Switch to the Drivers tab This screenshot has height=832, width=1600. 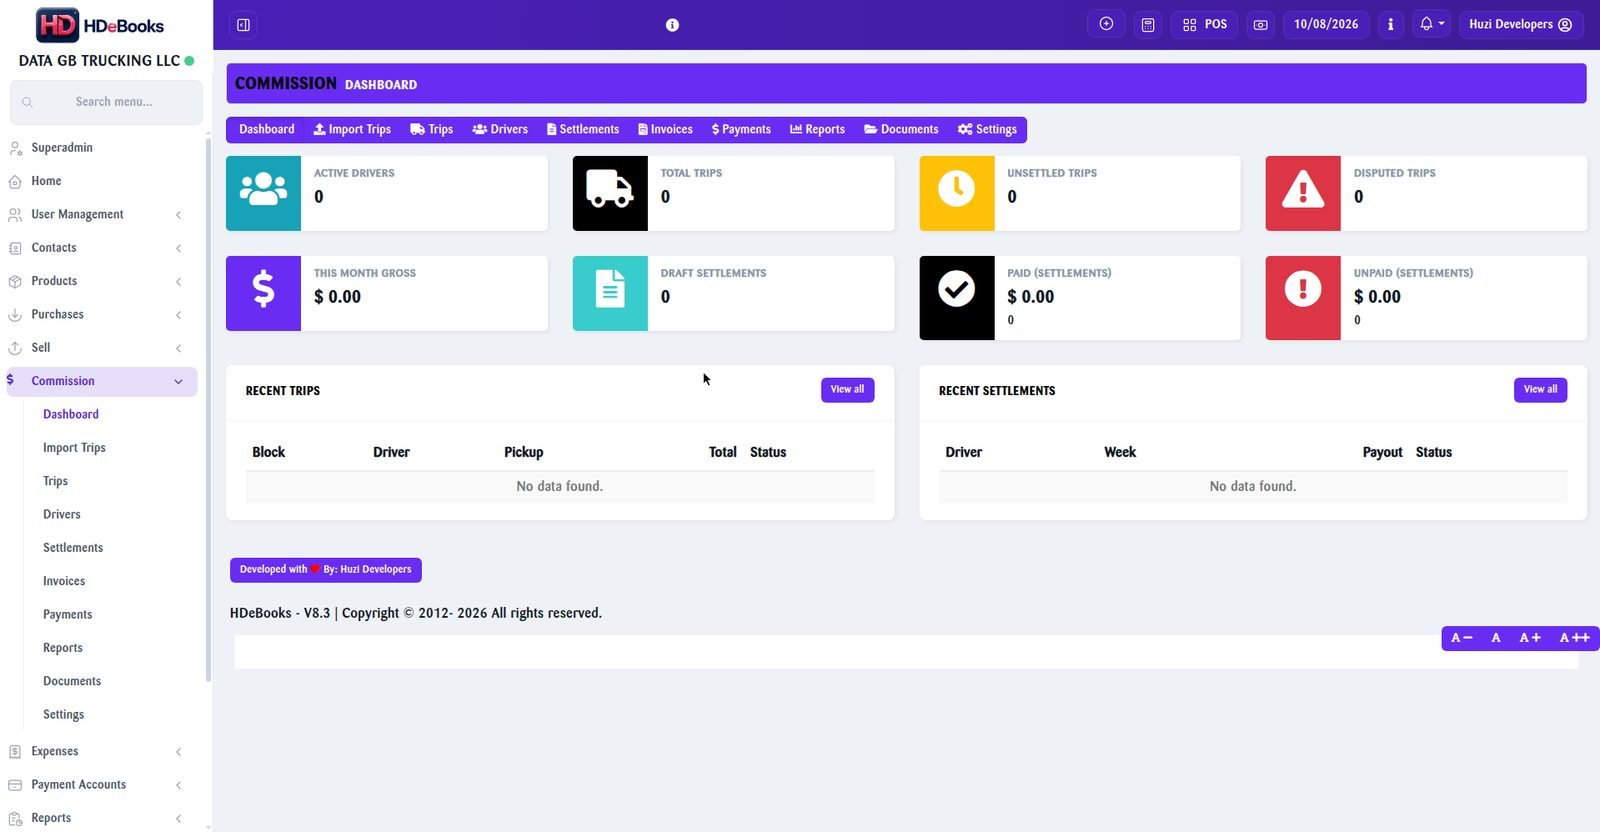click(x=500, y=130)
